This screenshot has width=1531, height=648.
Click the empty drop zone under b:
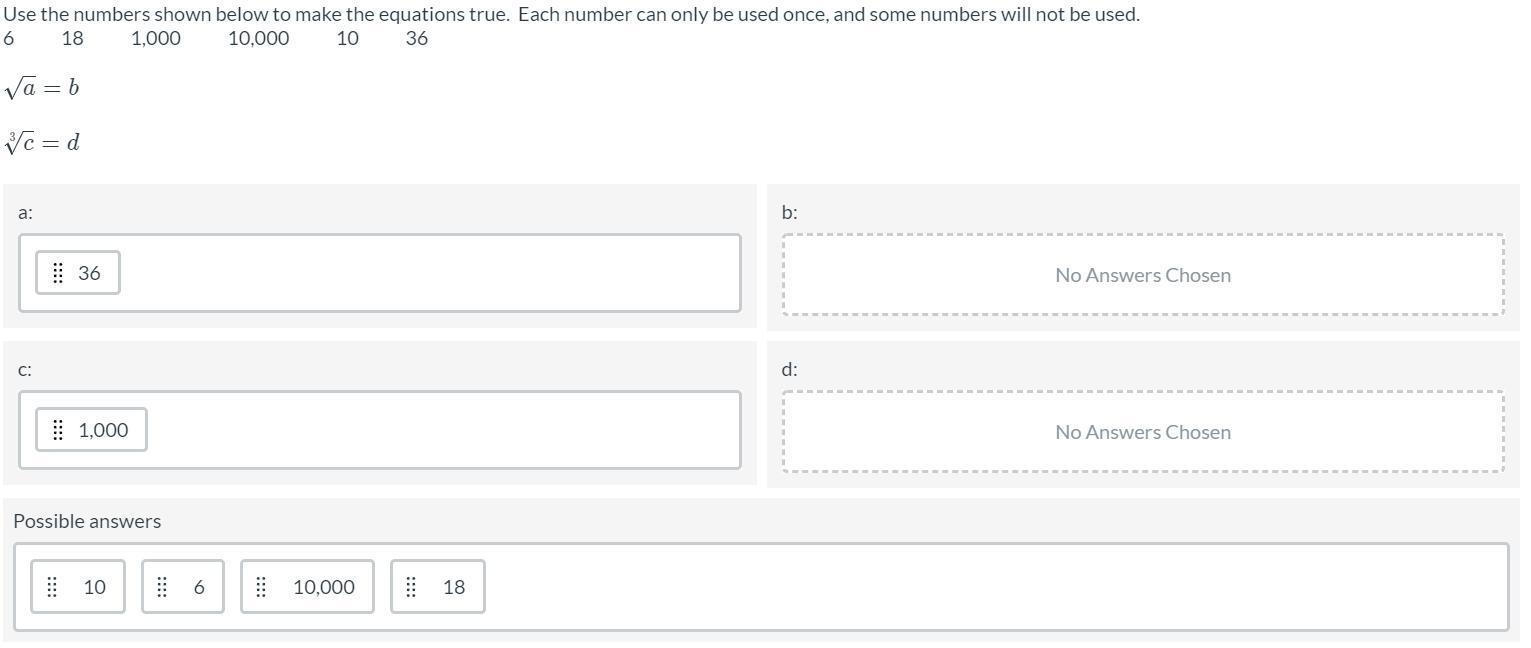(x=1142, y=275)
